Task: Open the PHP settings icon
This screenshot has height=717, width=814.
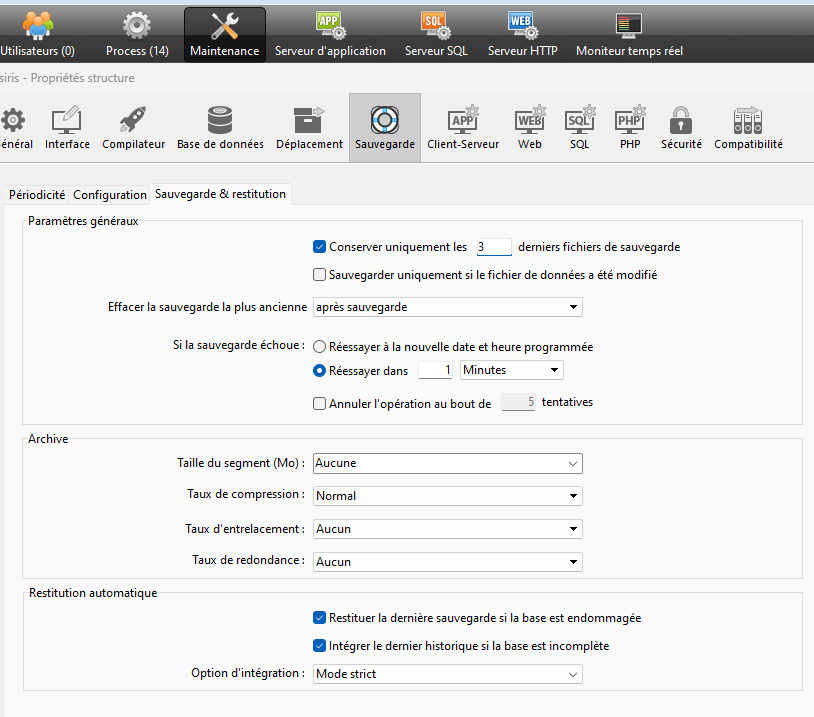Action: pyautogui.click(x=630, y=128)
